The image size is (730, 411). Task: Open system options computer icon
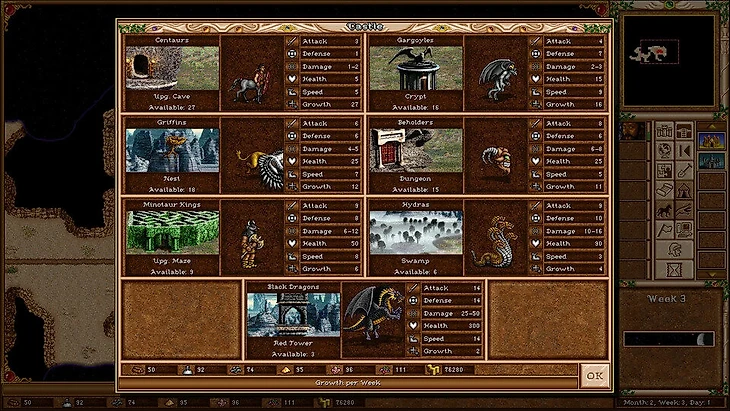[x=684, y=230]
